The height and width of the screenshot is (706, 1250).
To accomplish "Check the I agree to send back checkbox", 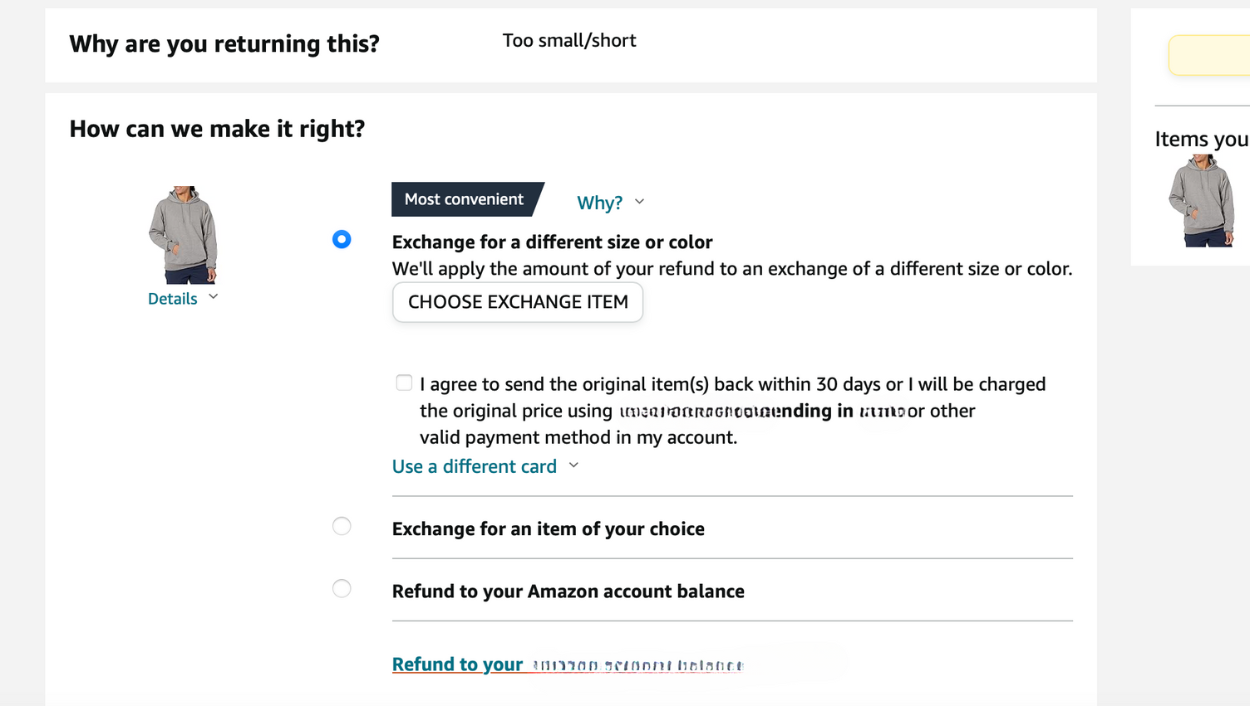I will [404, 383].
